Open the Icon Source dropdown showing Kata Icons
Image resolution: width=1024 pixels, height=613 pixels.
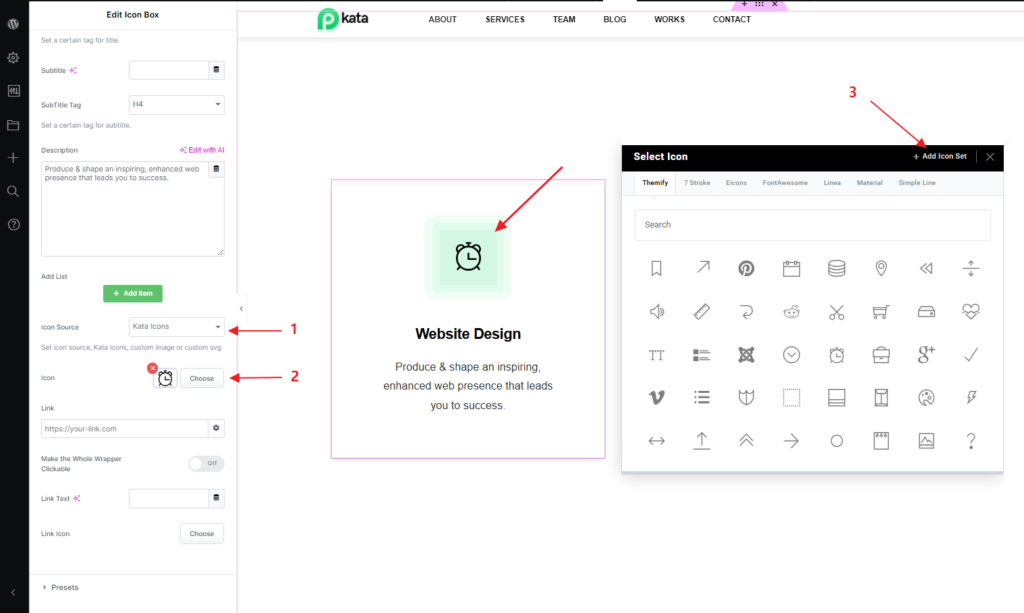click(176, 326)
